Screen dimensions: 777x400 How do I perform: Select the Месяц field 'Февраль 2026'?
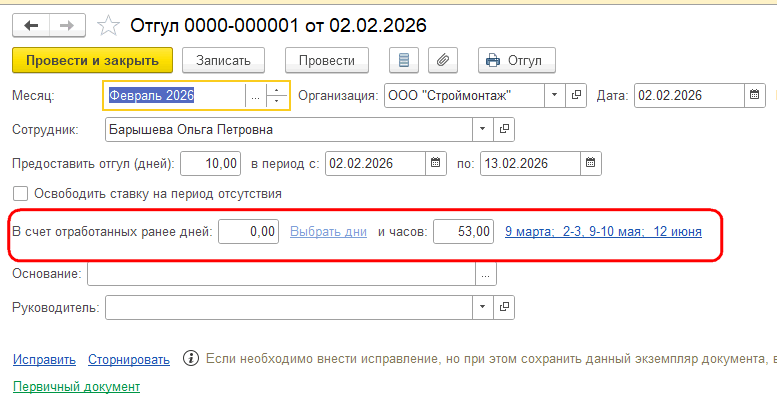click(174, 95)
